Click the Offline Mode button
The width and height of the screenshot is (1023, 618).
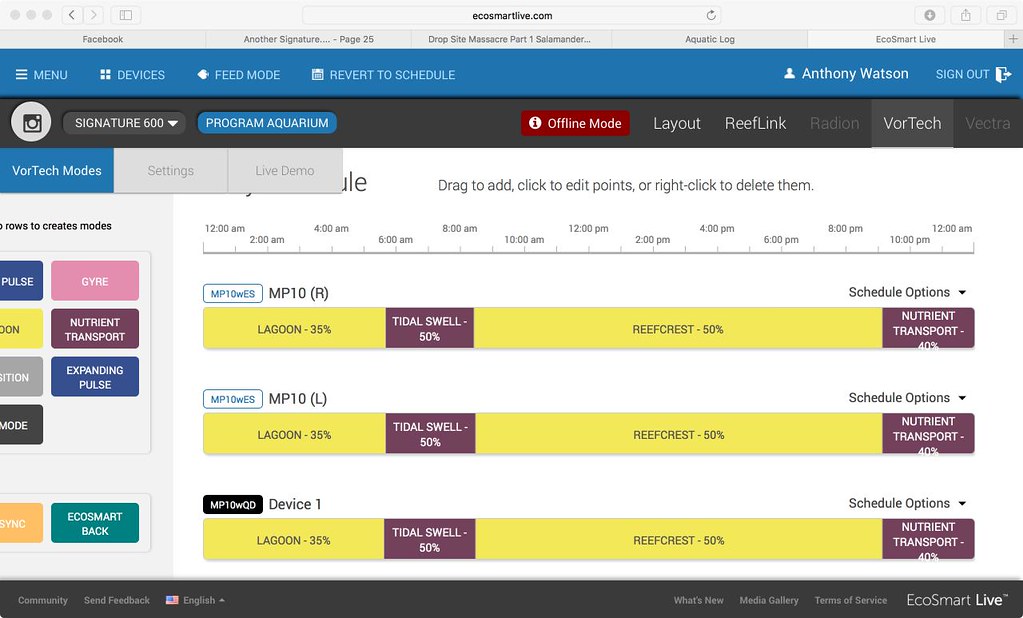point(575,123)
